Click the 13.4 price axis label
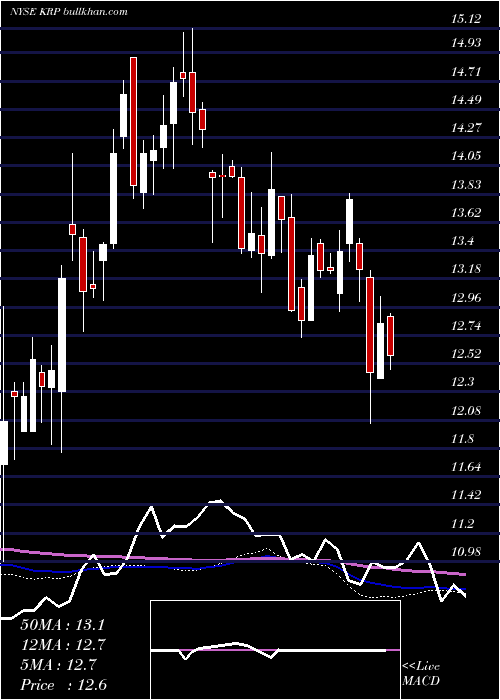This screenshot has width=500, height=700. 463,241
